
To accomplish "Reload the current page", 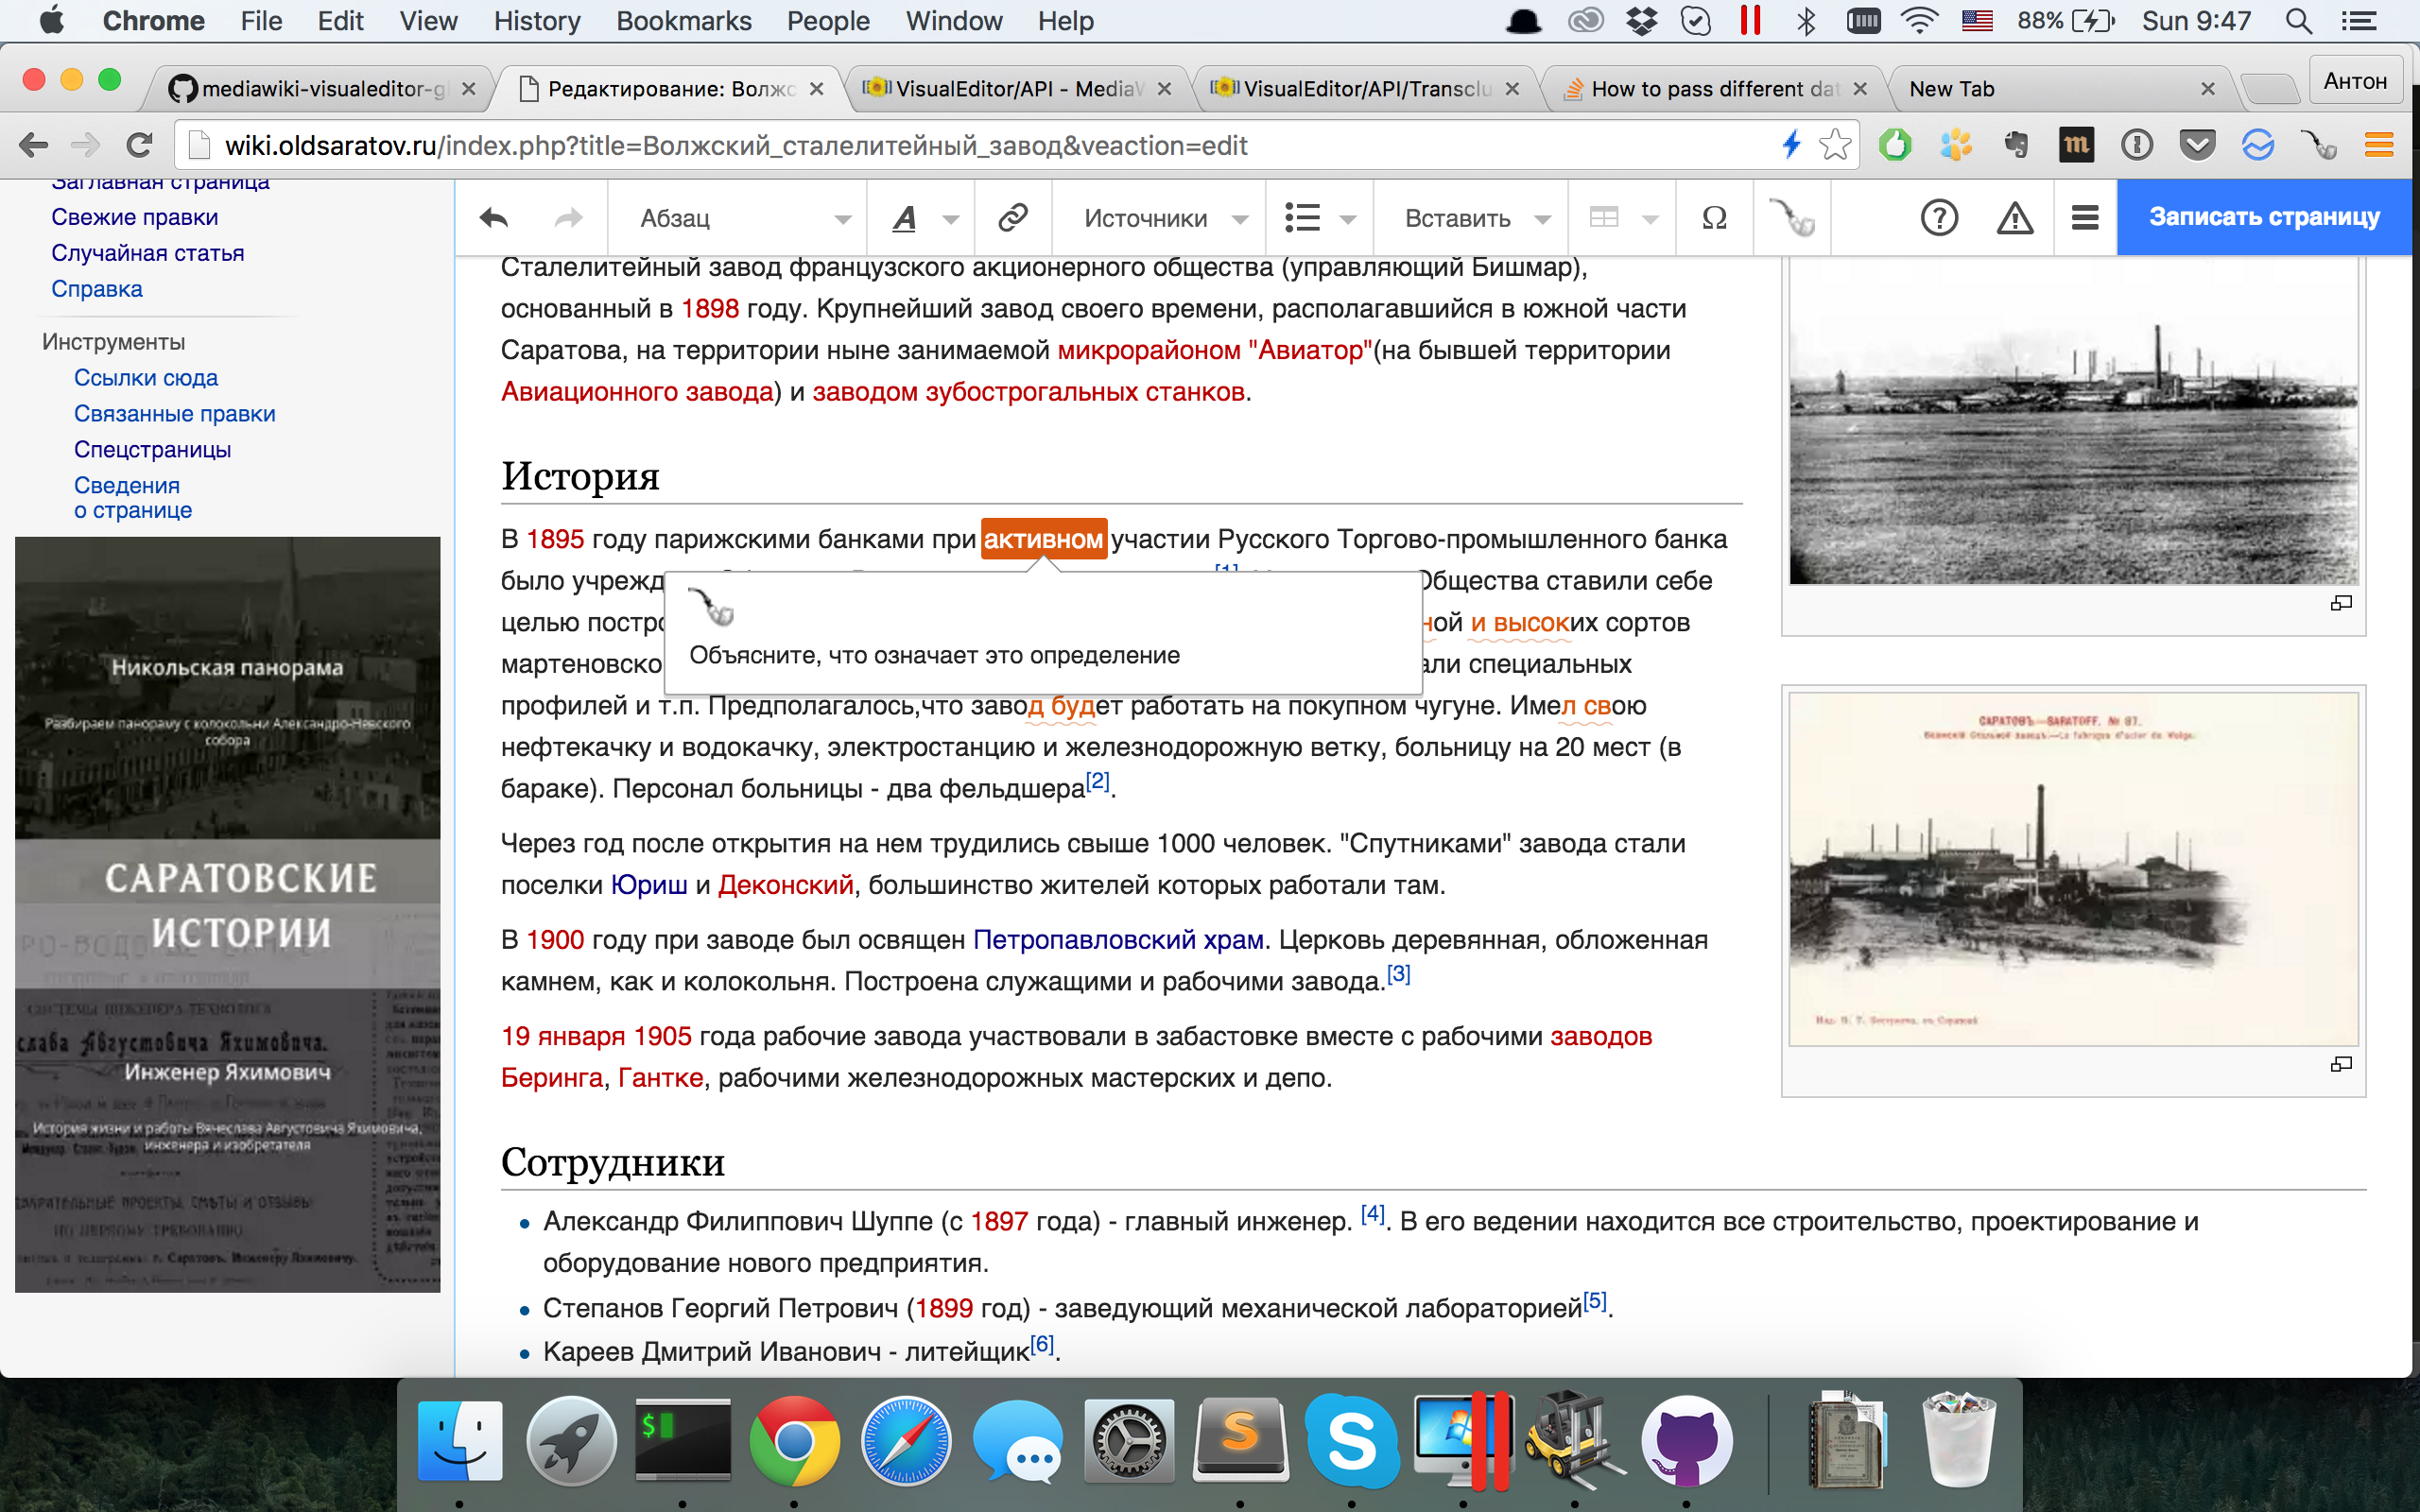I will pos(139,146).
